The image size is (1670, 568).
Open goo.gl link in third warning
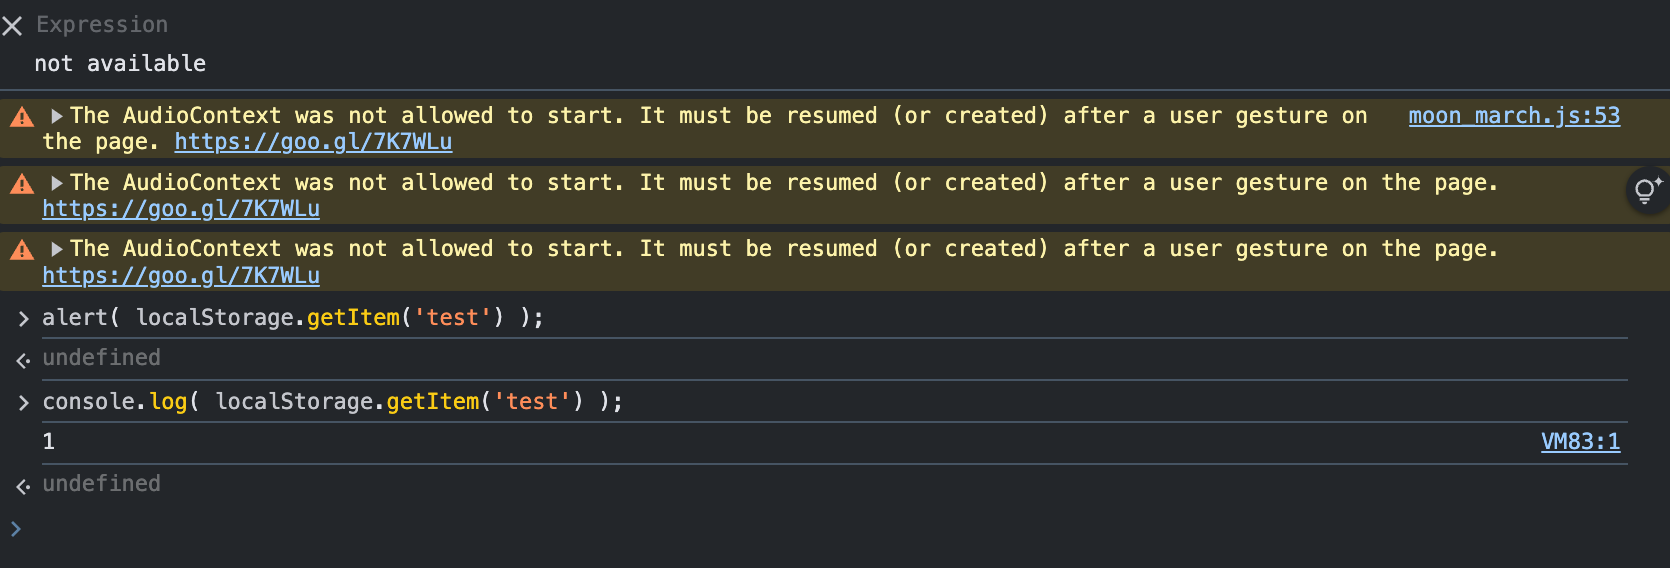pyautogui.click(x=181, y=276)
